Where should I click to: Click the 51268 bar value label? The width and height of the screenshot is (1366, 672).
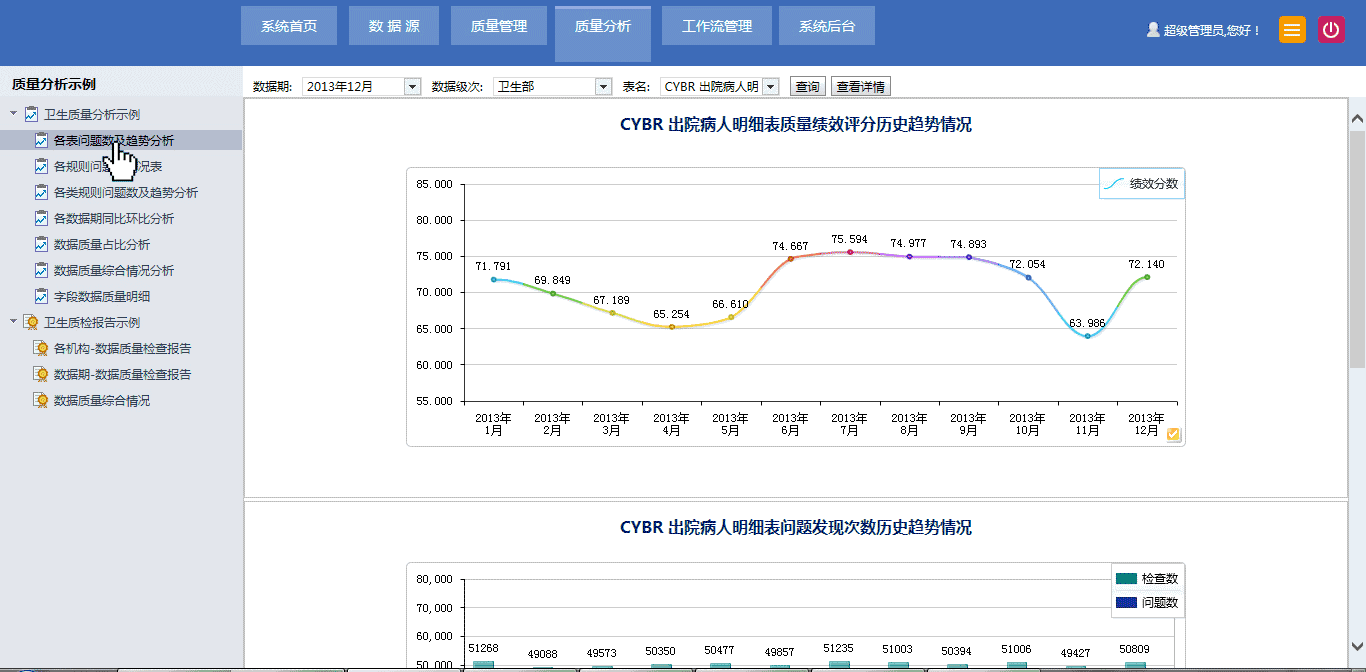coord(484,648)
